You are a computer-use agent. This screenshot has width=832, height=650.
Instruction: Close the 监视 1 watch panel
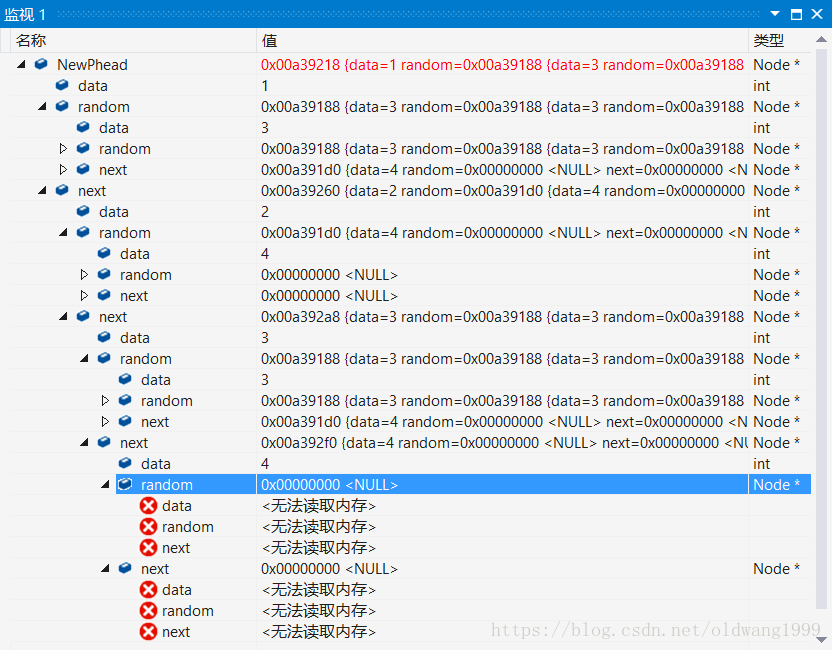point(817,14)
